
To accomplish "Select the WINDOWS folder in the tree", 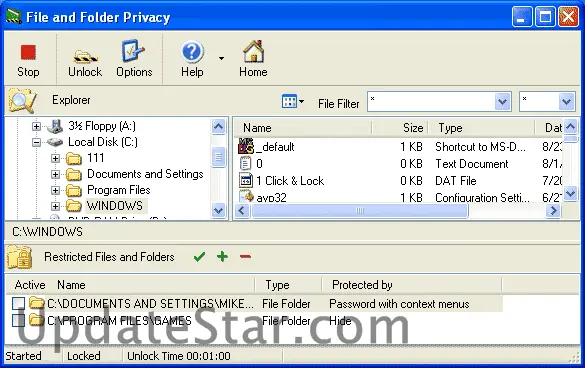I will tap(115, 206).
